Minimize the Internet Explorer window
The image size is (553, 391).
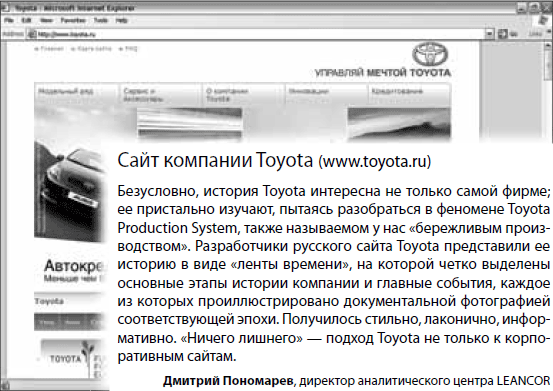(x=523, y=8)
